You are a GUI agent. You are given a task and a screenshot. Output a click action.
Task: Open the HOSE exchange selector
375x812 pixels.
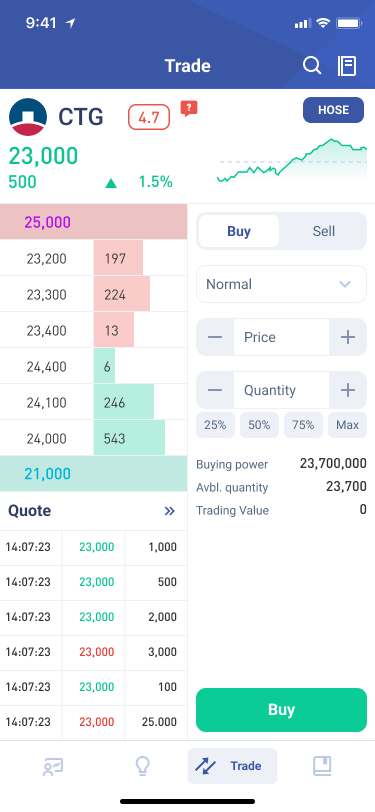coord(334,110)
